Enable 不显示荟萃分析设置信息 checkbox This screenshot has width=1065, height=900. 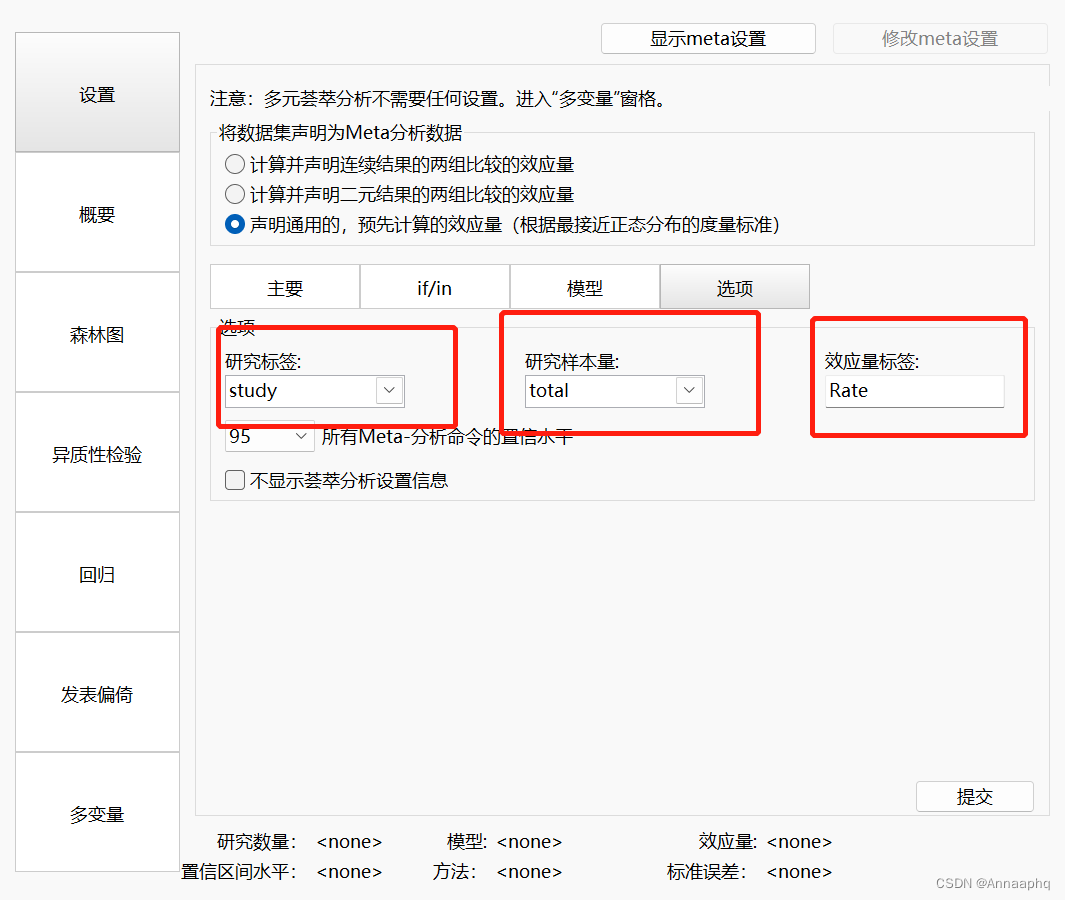tap(234, 479)
